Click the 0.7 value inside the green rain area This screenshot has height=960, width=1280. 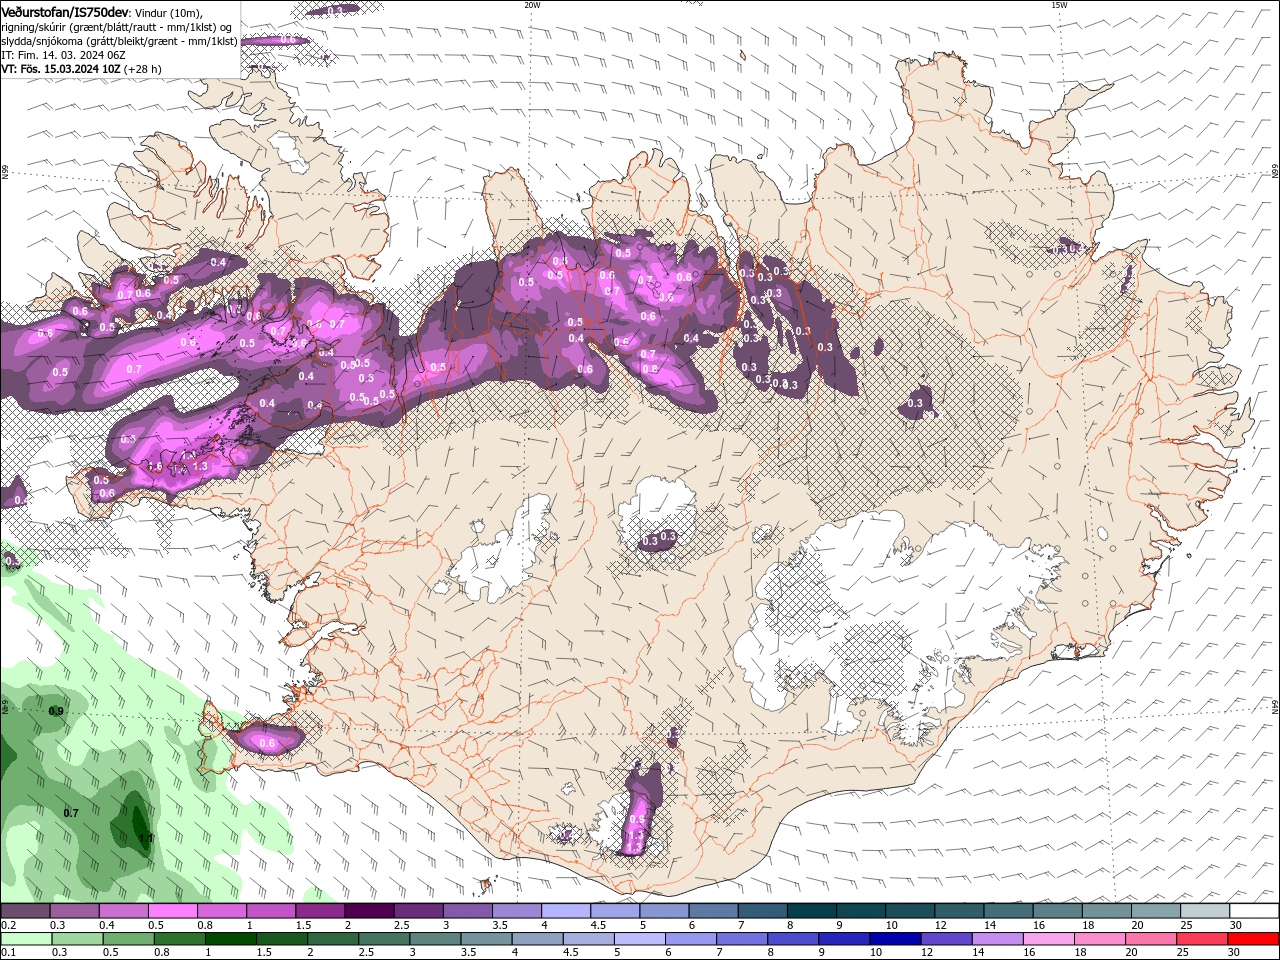70,813
